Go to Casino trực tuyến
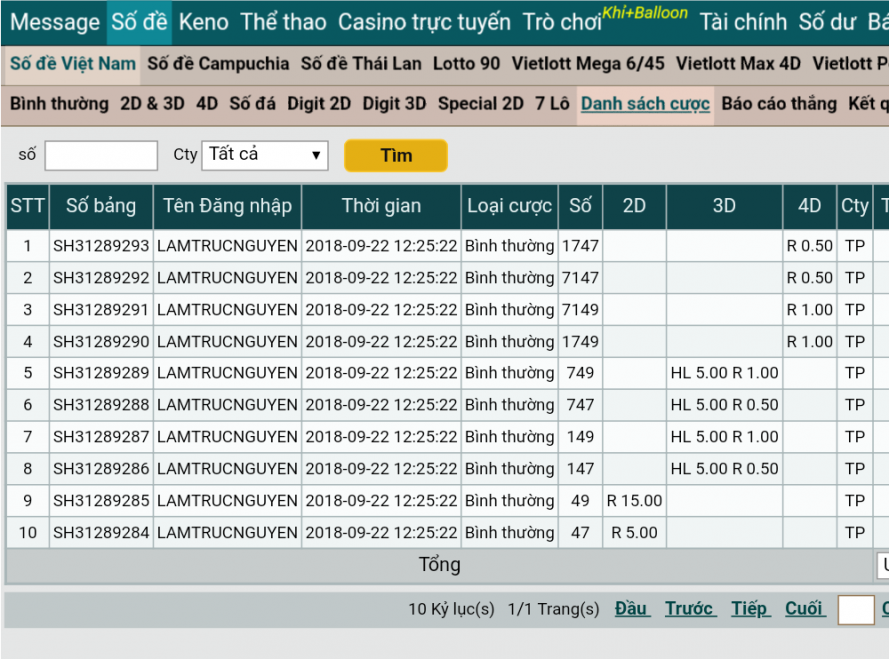 424,22
